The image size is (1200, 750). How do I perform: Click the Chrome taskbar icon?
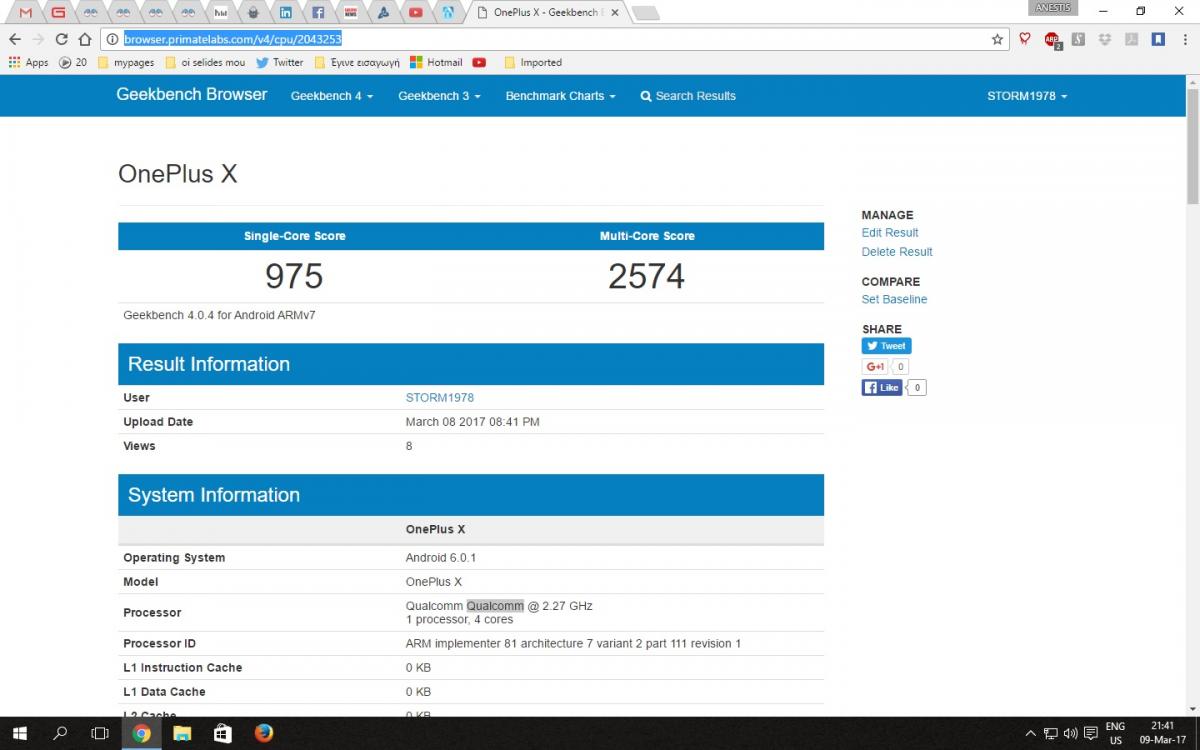click(141, 733)
